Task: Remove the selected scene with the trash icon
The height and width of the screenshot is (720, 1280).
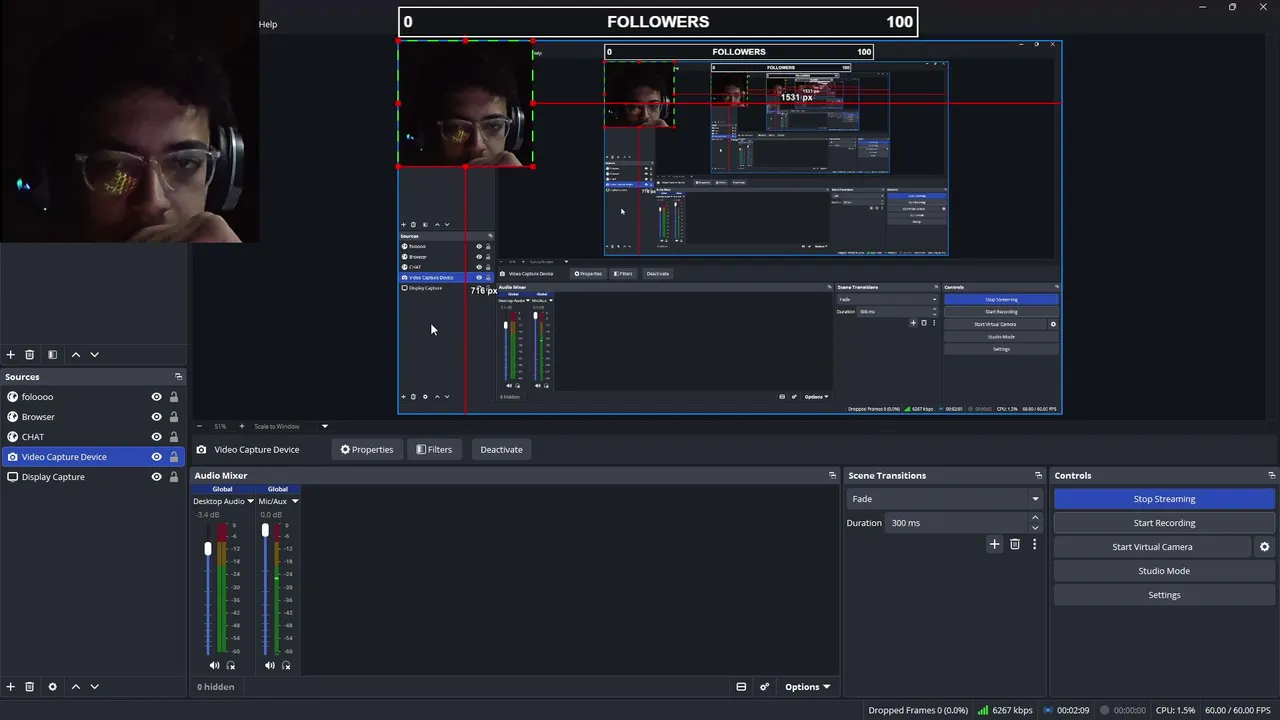Action: point(30,355)
